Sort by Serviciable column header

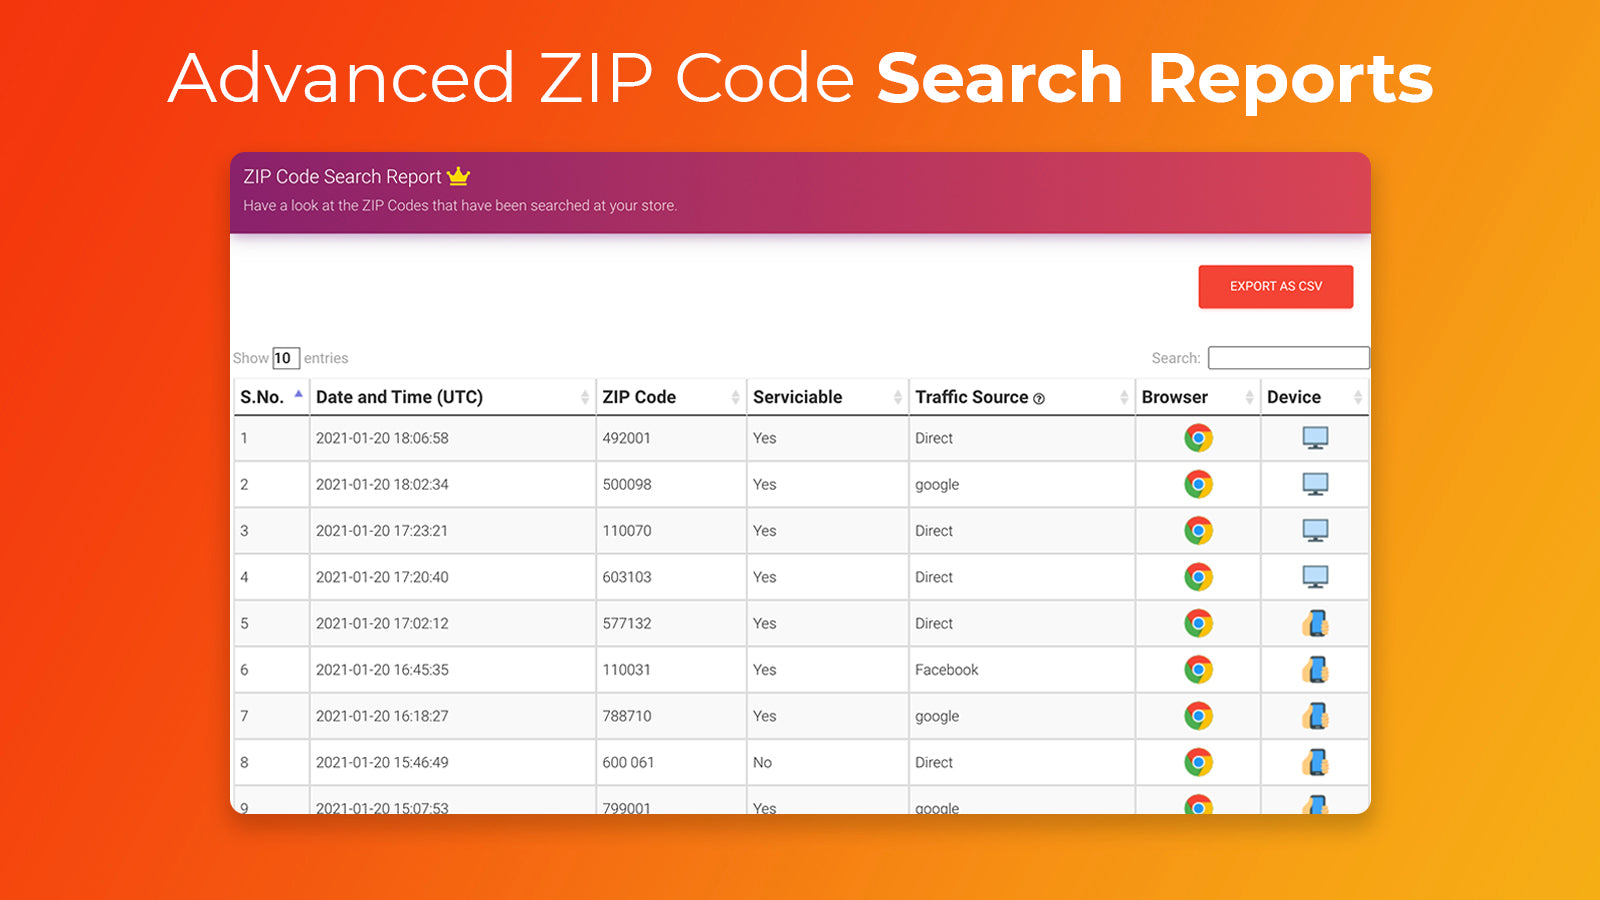(x=798, y=397)
